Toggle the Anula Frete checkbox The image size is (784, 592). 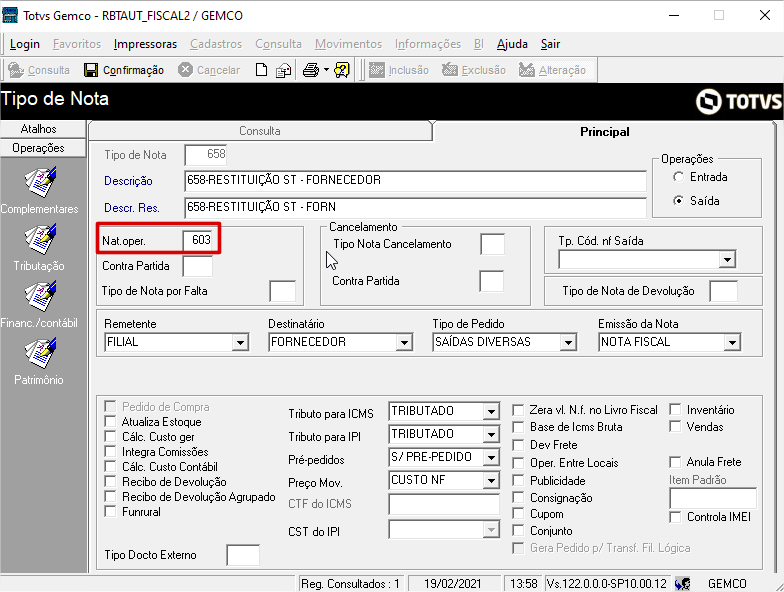click(675, 462)
